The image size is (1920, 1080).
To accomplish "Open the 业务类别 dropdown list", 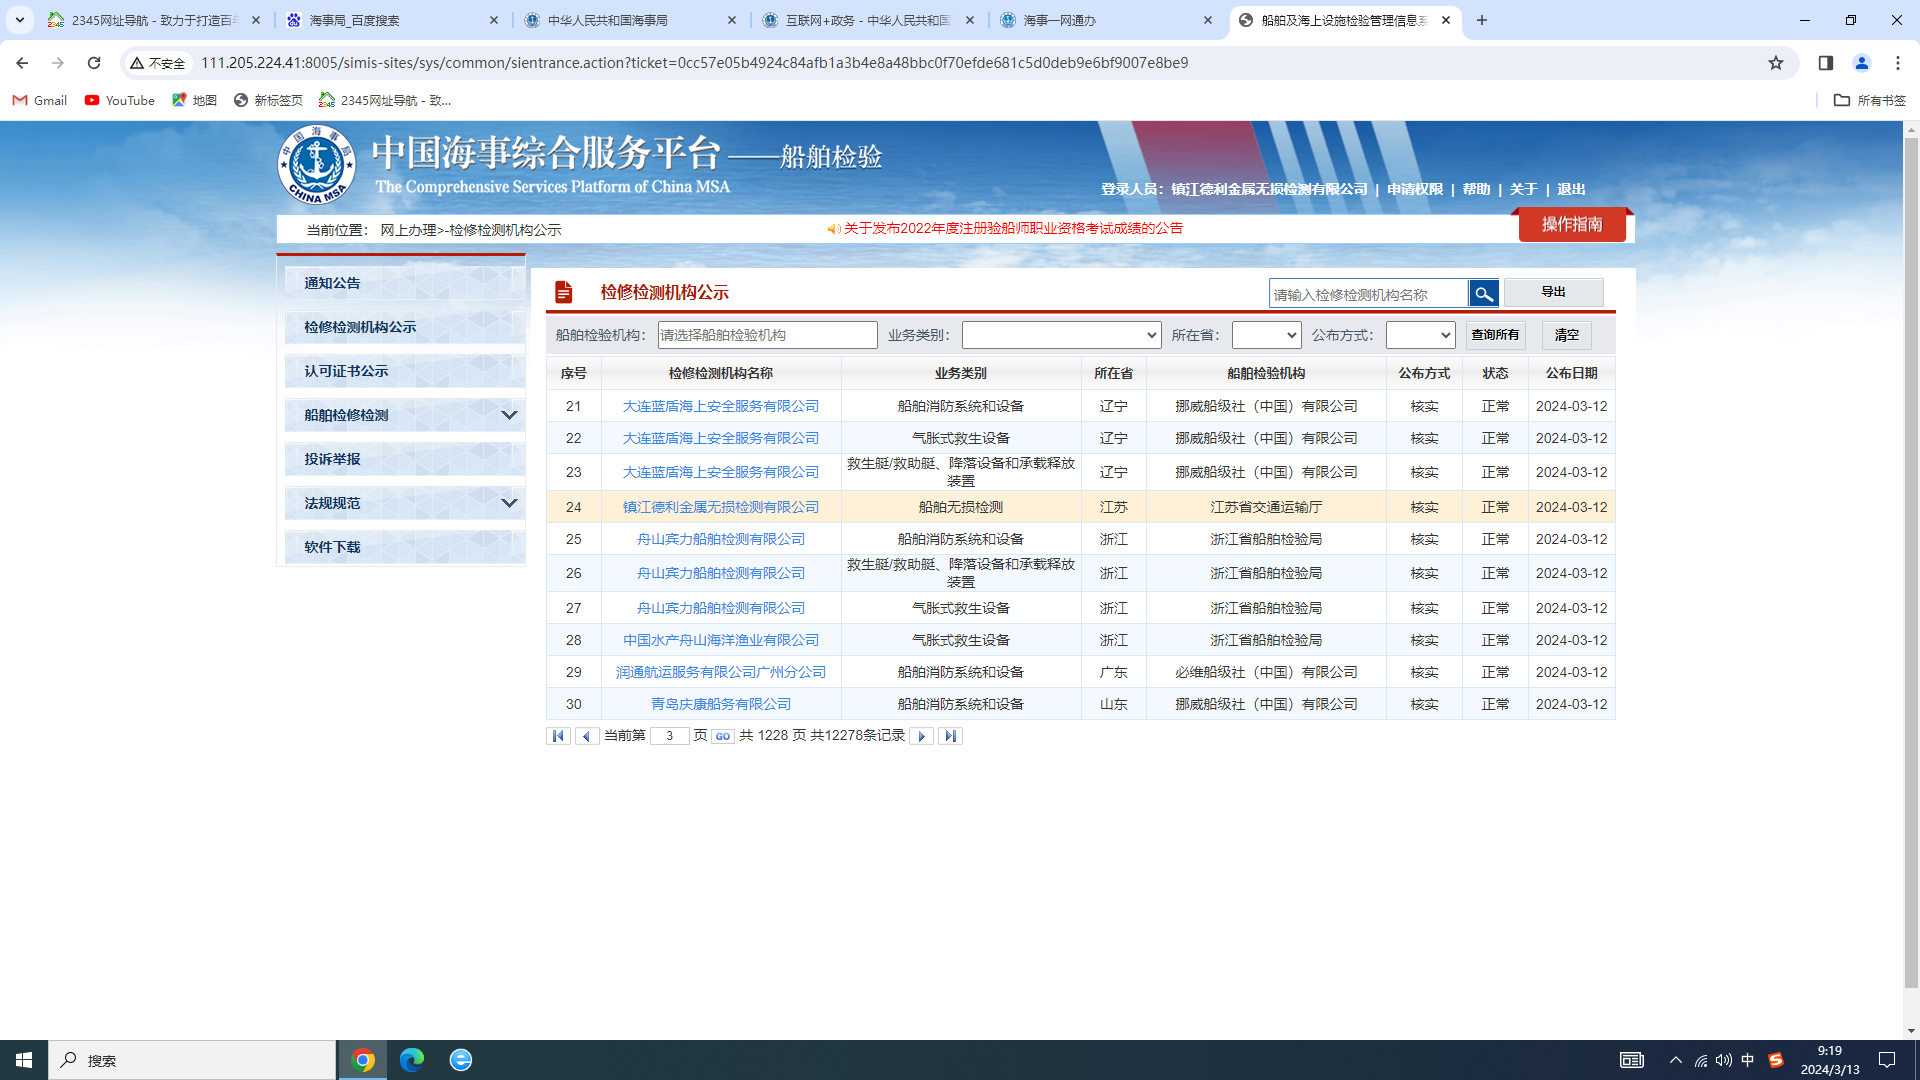I will click(x=1060, y=335).
